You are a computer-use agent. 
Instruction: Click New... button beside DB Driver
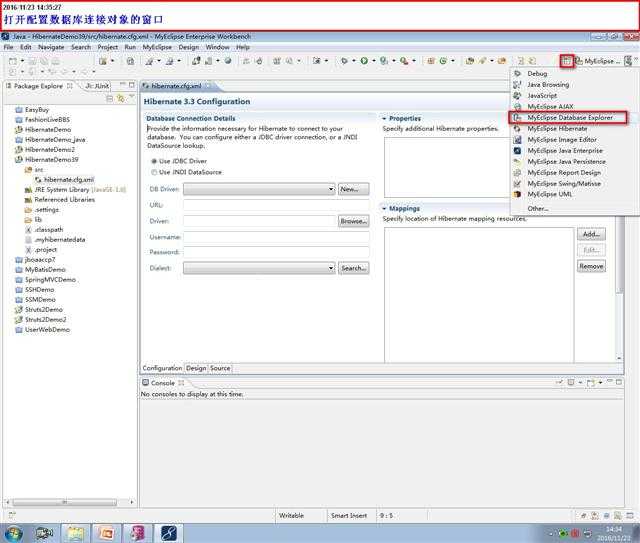coord(353,189)
